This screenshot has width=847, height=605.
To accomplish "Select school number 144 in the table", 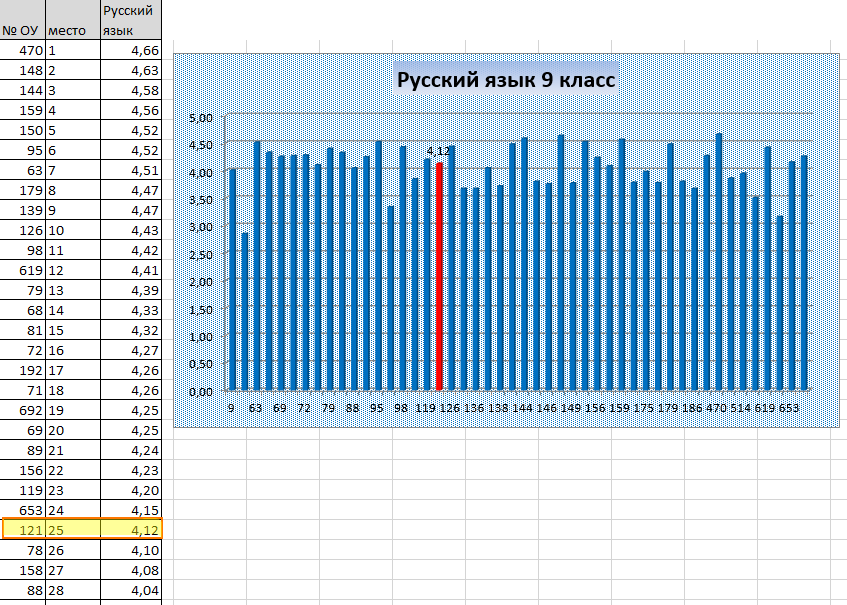I will 23,90.
